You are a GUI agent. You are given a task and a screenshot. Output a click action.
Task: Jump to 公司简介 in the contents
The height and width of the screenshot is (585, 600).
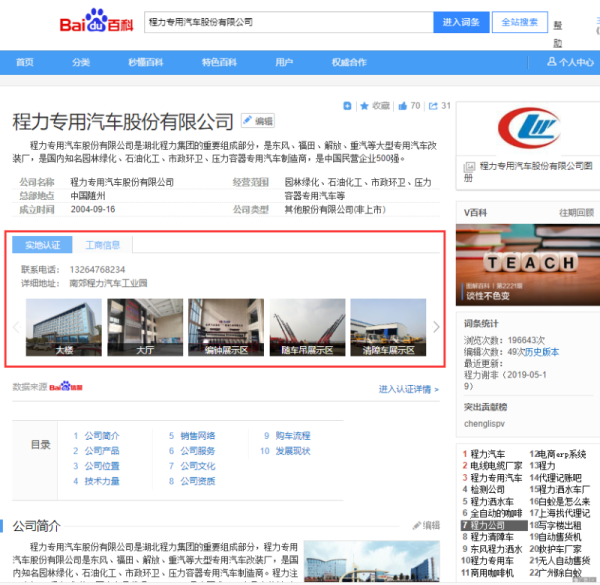point(102,435)
